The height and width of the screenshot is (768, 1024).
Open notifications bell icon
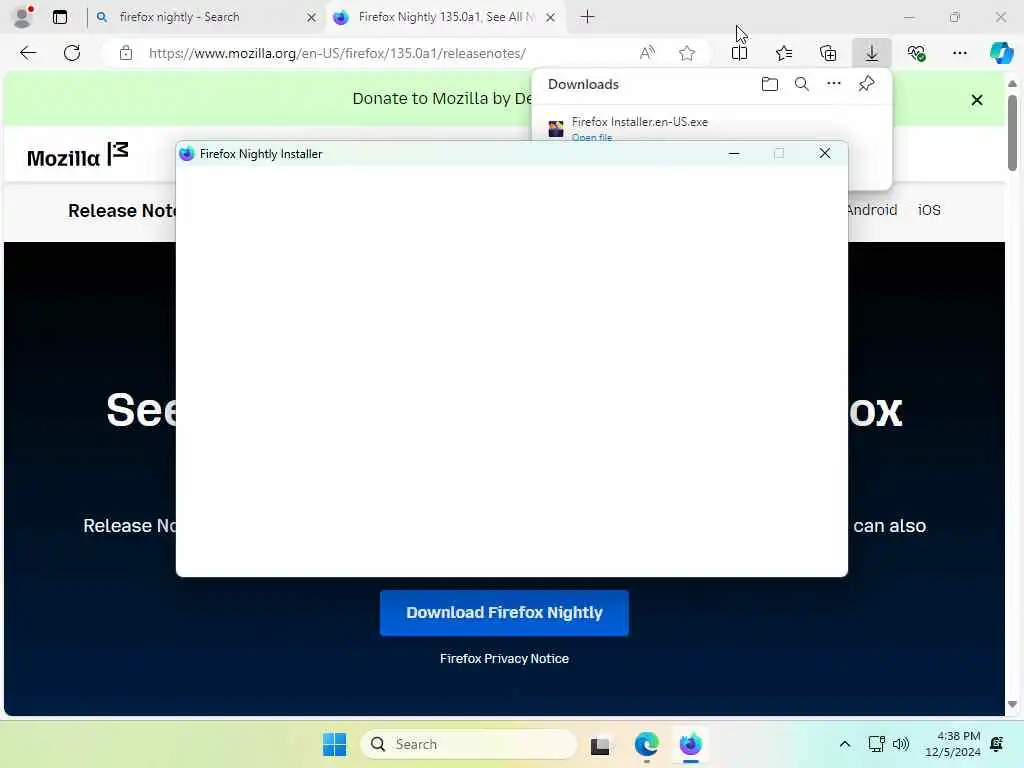coord(997,744)
